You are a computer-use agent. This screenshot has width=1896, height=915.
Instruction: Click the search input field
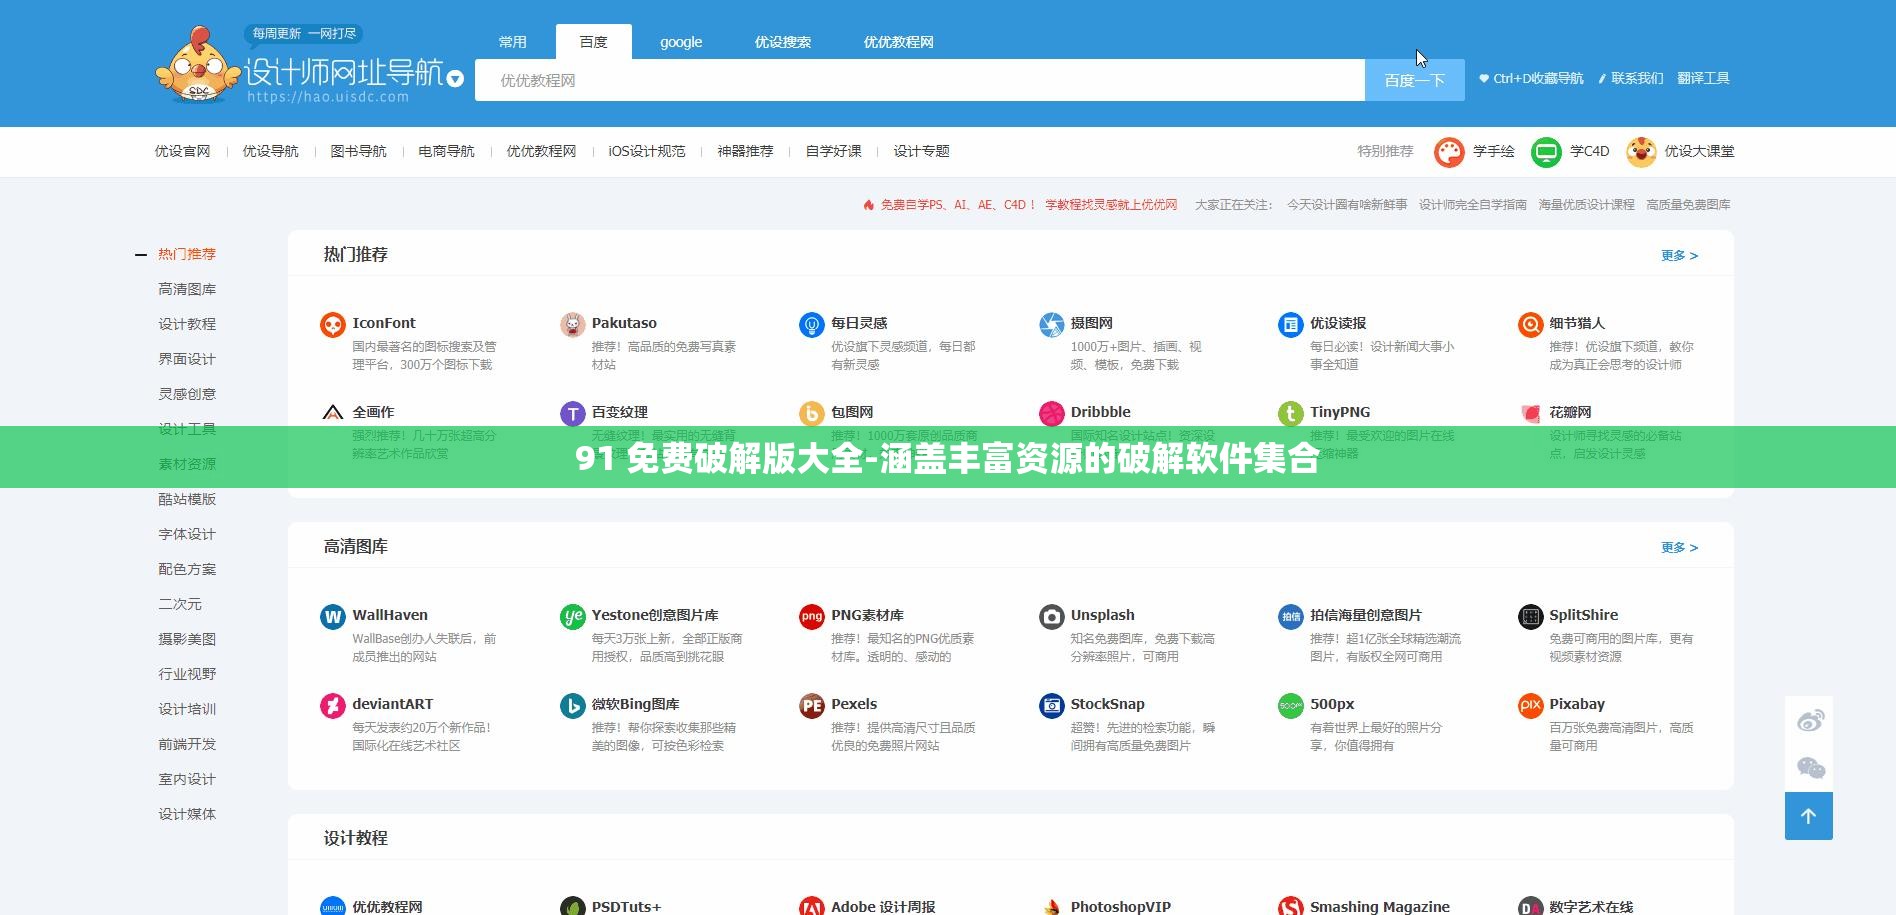point(900,79)
